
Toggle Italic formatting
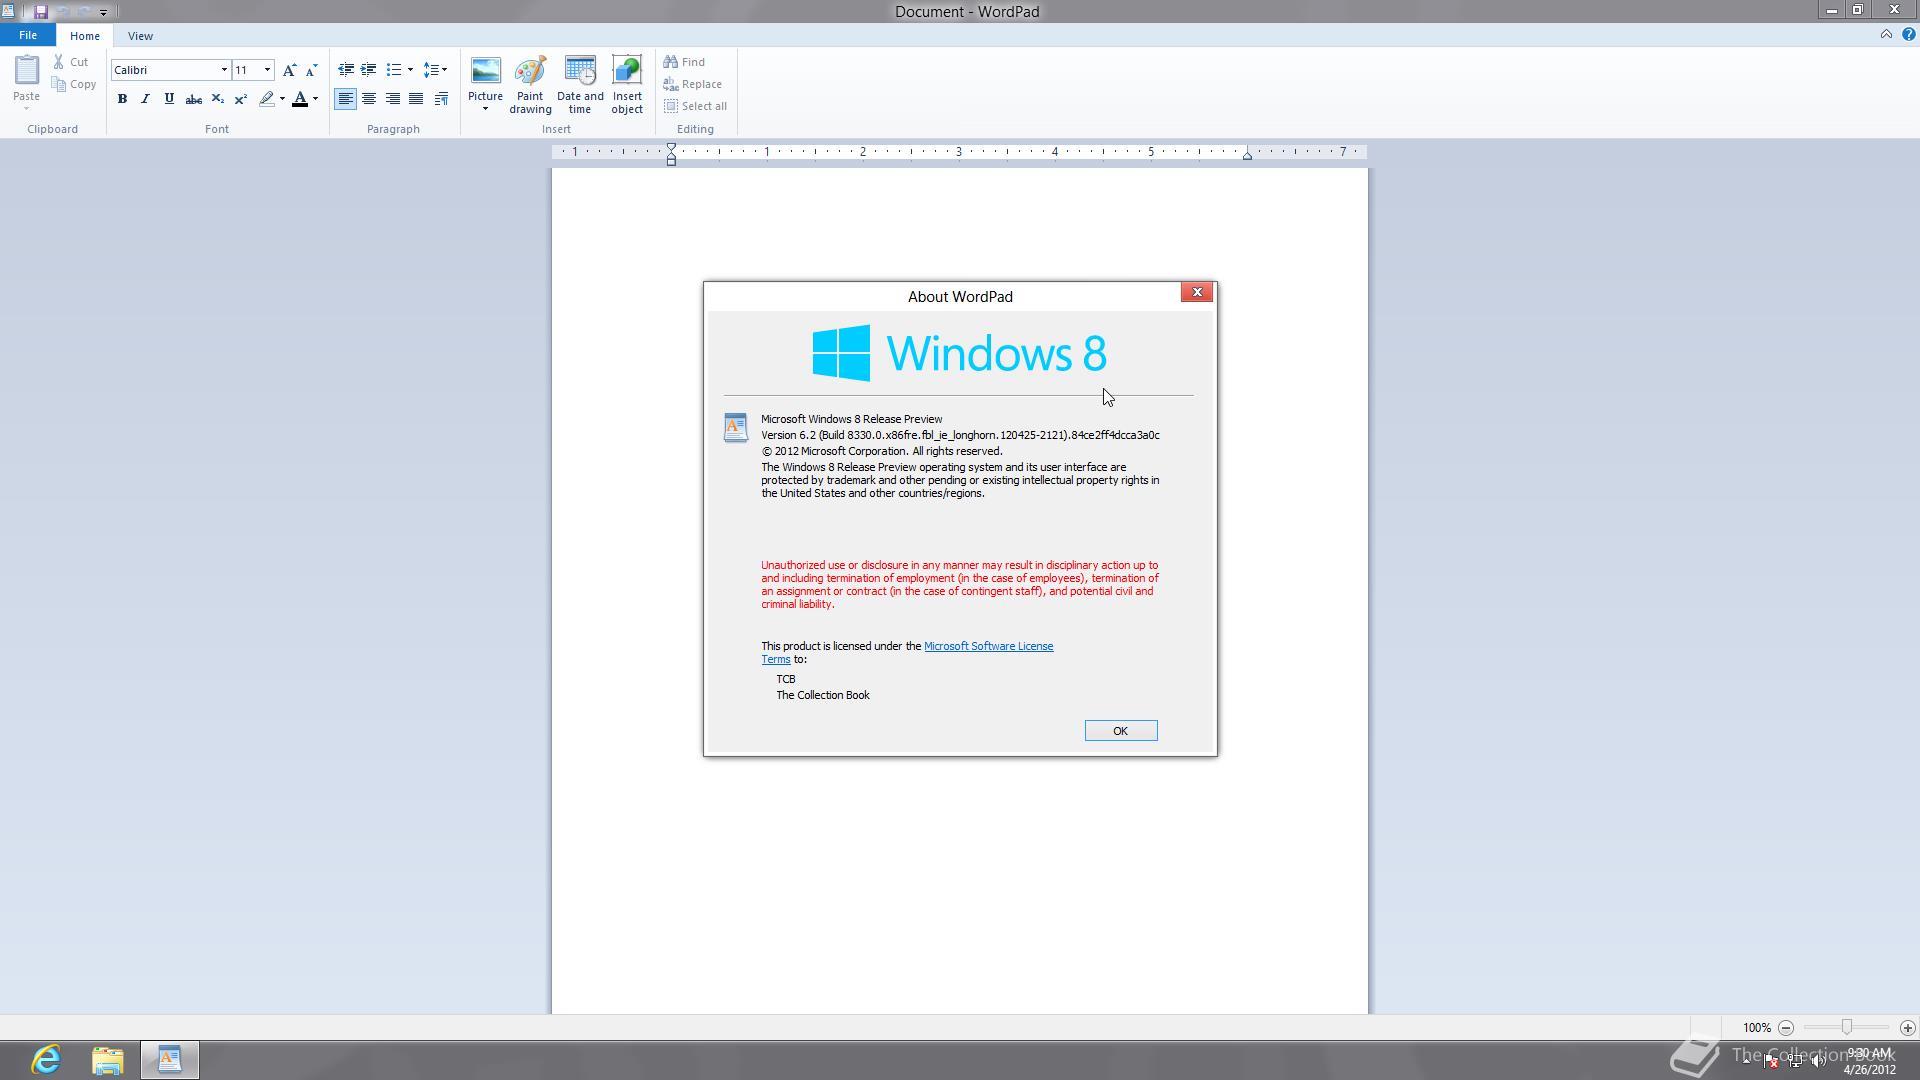pyautogui.click(x=146, y=99)
